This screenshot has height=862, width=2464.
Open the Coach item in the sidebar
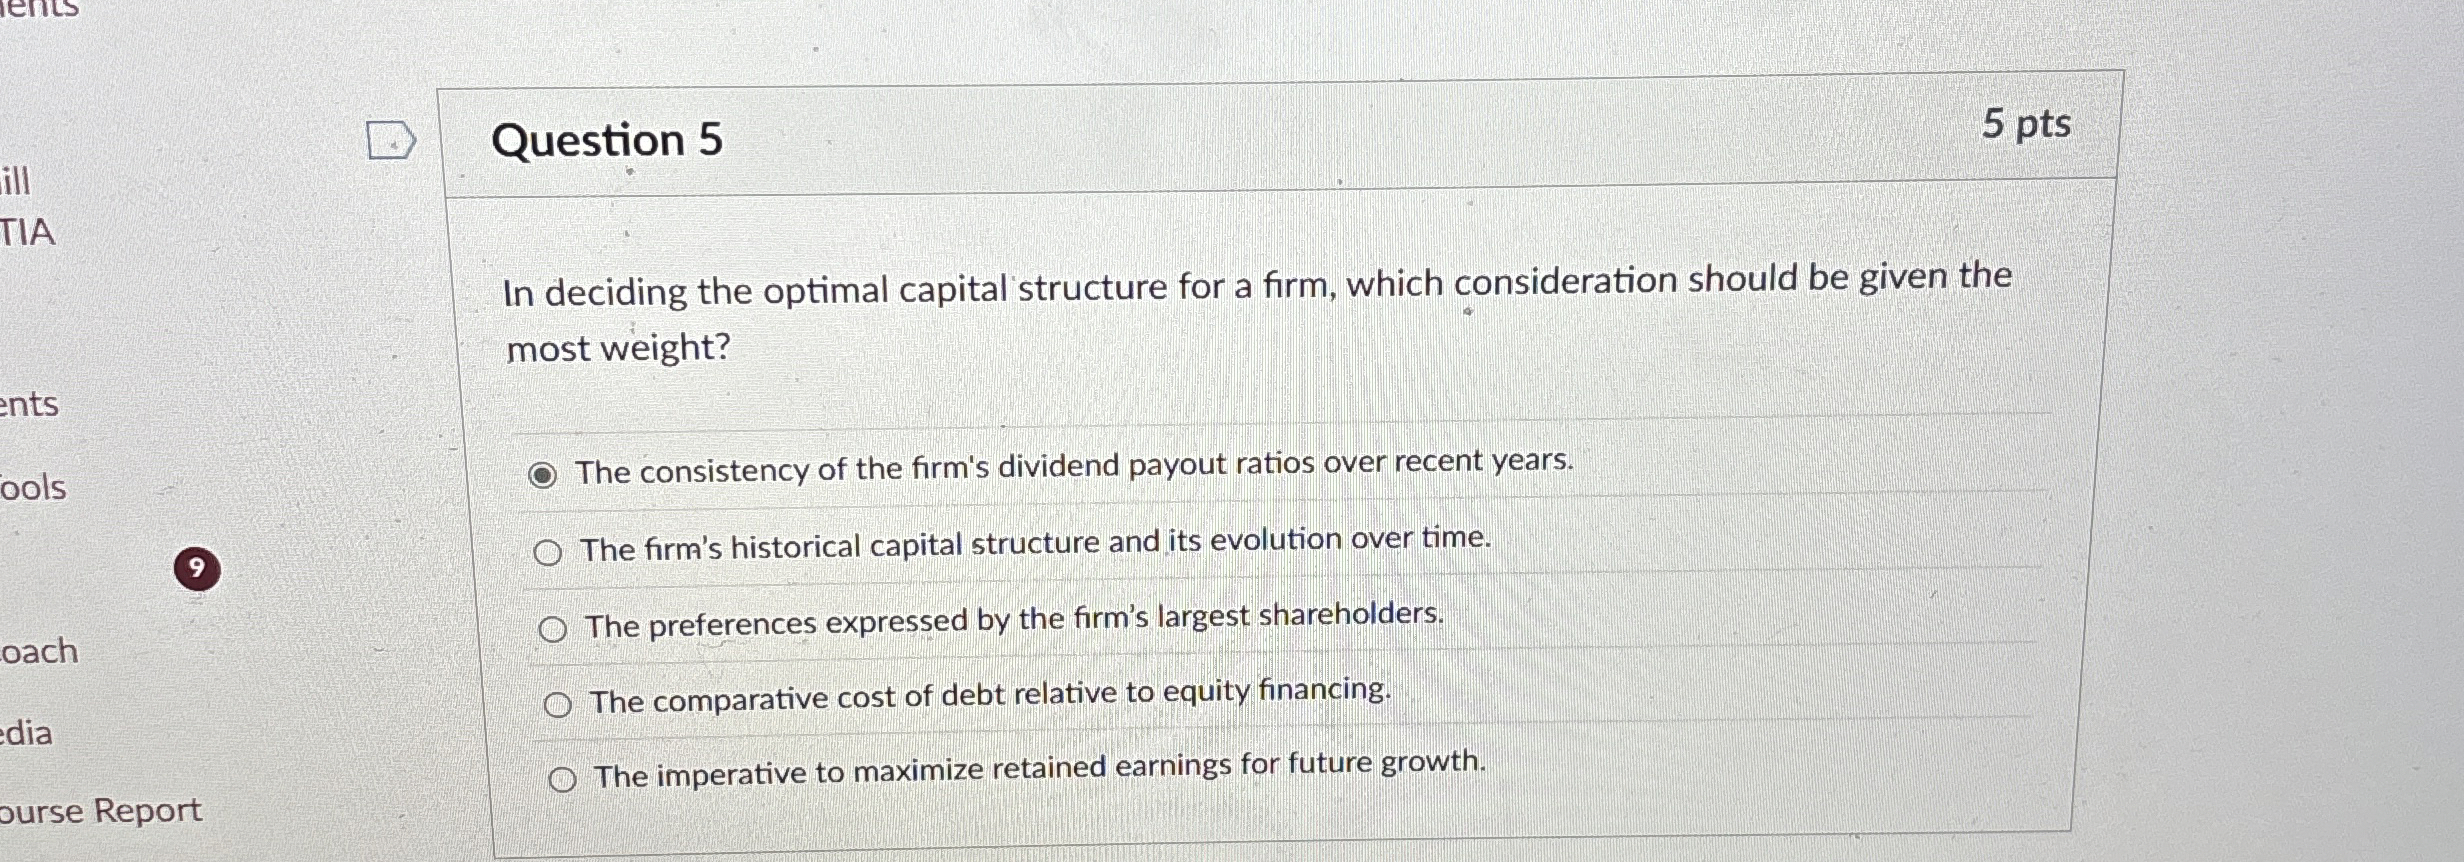tap(37, 650)
